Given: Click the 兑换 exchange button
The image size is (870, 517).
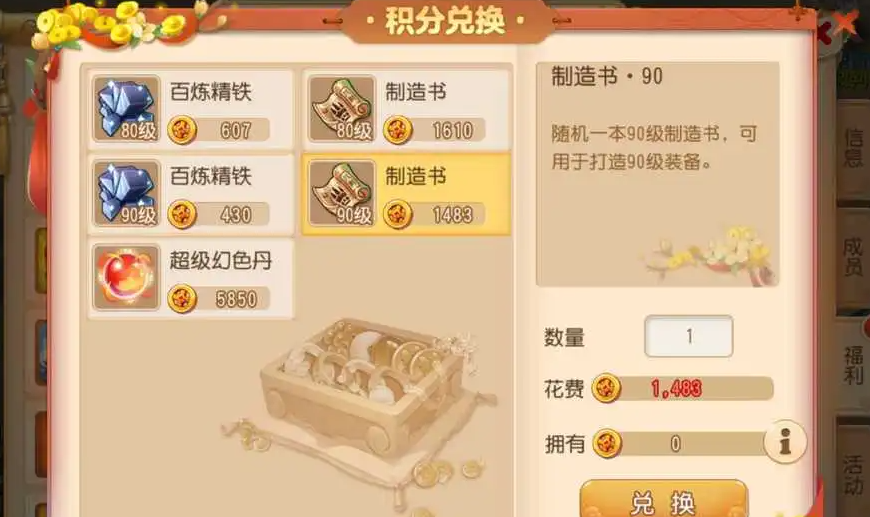Looking at the screenshot, I should [x=664, y=500].
